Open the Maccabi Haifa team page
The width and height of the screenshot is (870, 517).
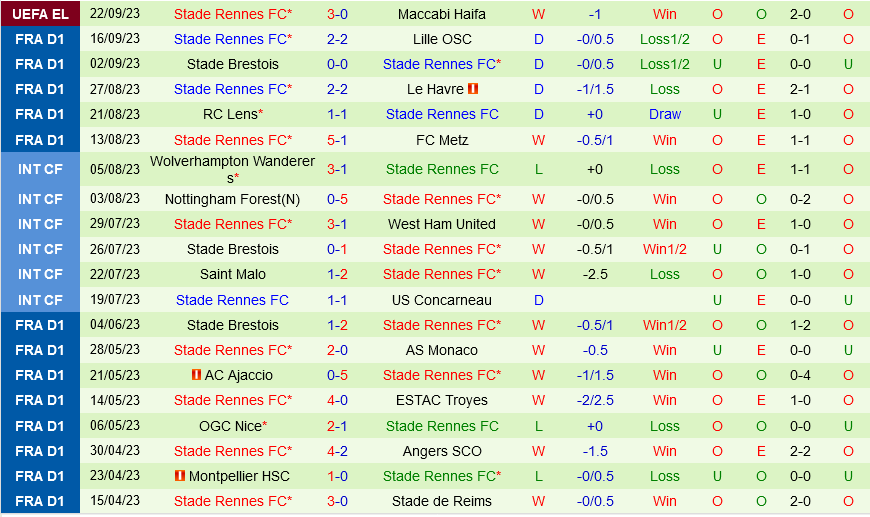click(x=441, y=14)
